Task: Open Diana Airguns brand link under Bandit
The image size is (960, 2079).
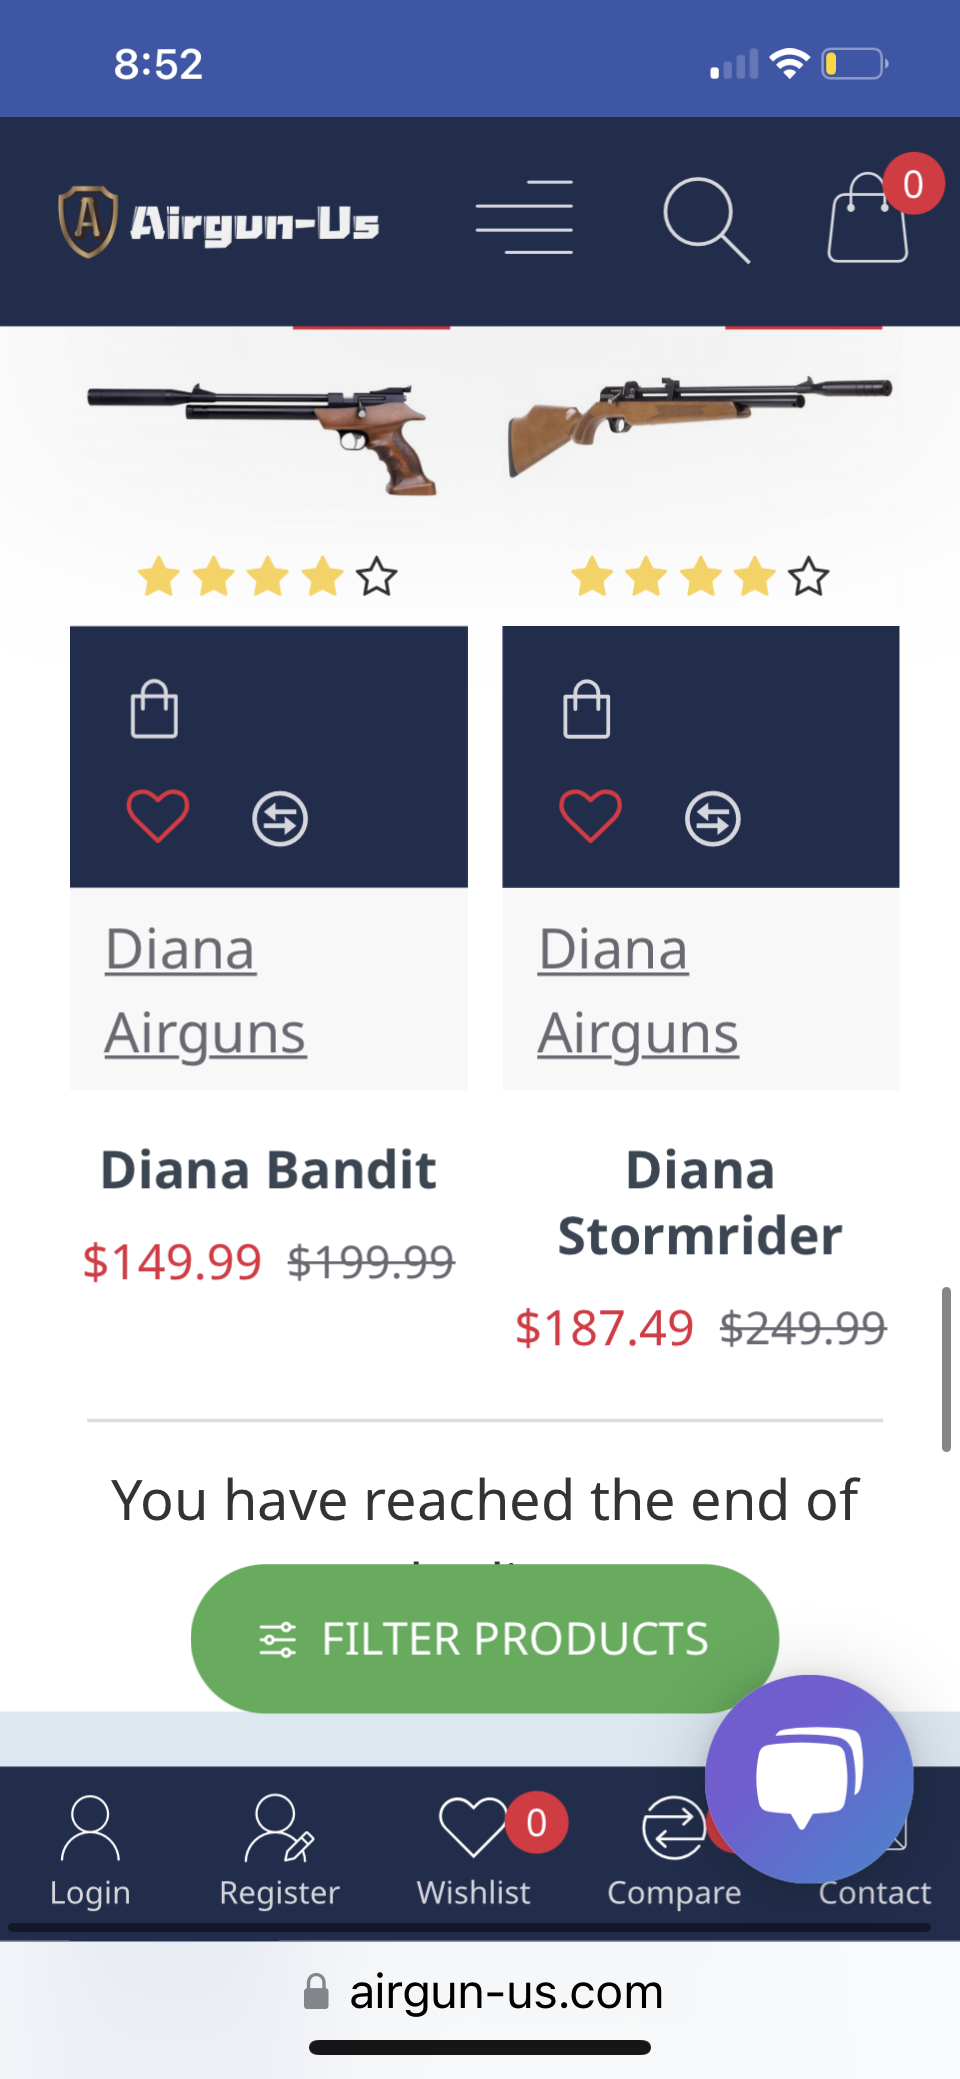Action: [205, 990]
